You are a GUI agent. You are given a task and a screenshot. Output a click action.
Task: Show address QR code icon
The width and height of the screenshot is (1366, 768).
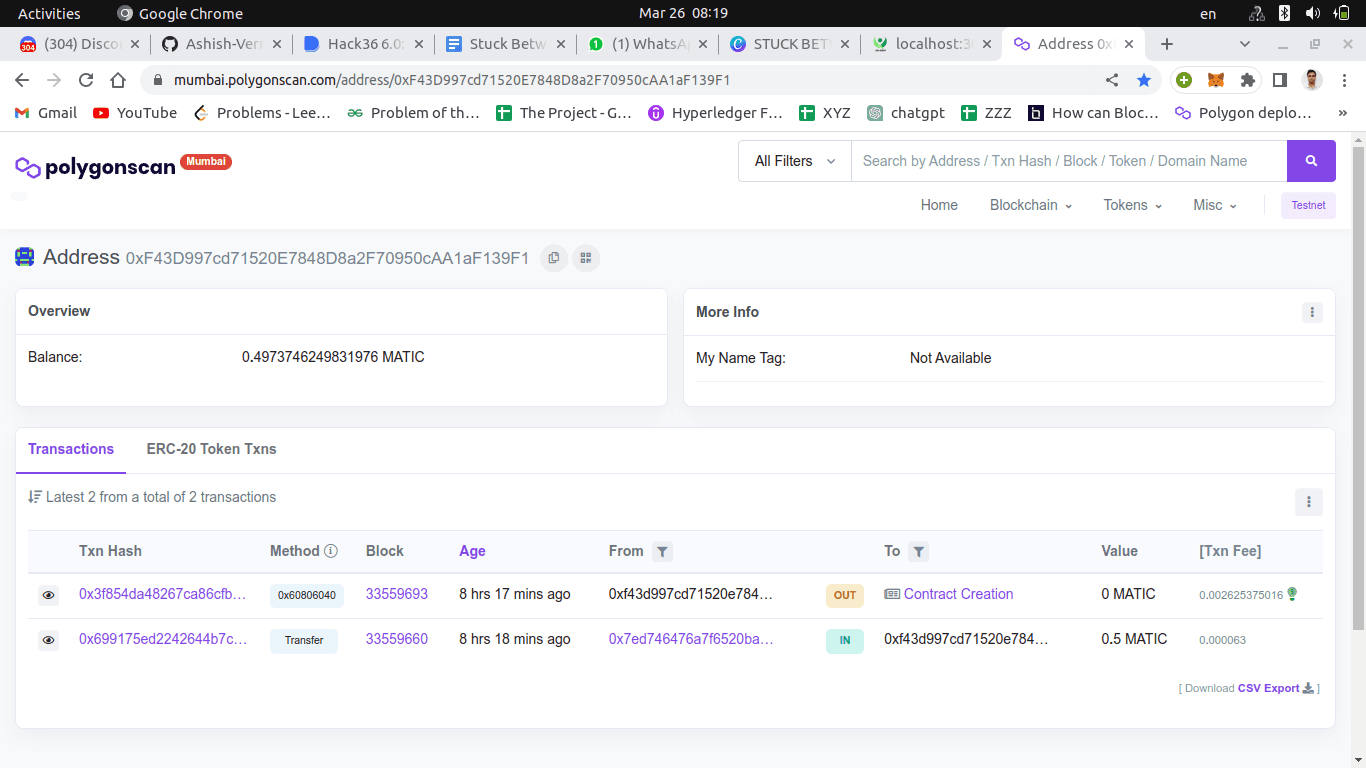coord(586,258)
